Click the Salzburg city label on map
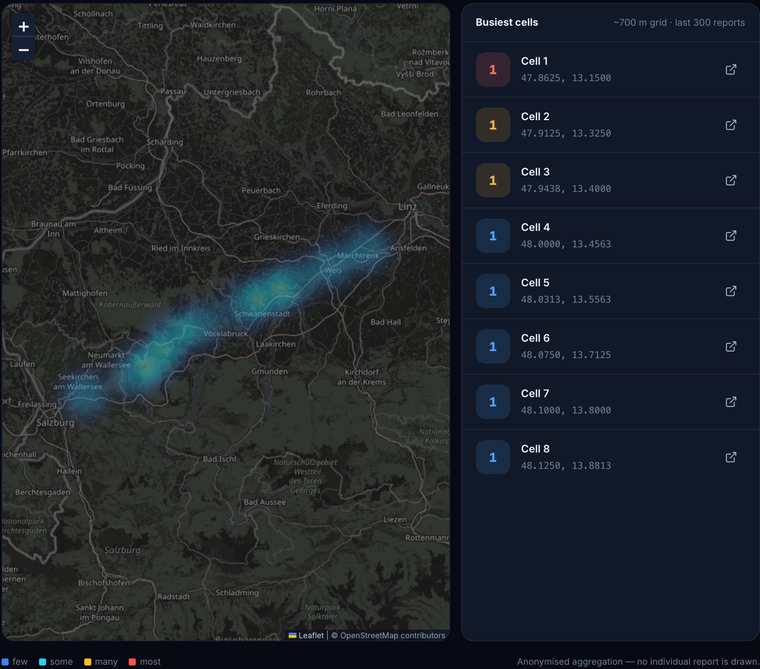The width and height of the screenshot is (760, 669). click(x=55, y=423)
